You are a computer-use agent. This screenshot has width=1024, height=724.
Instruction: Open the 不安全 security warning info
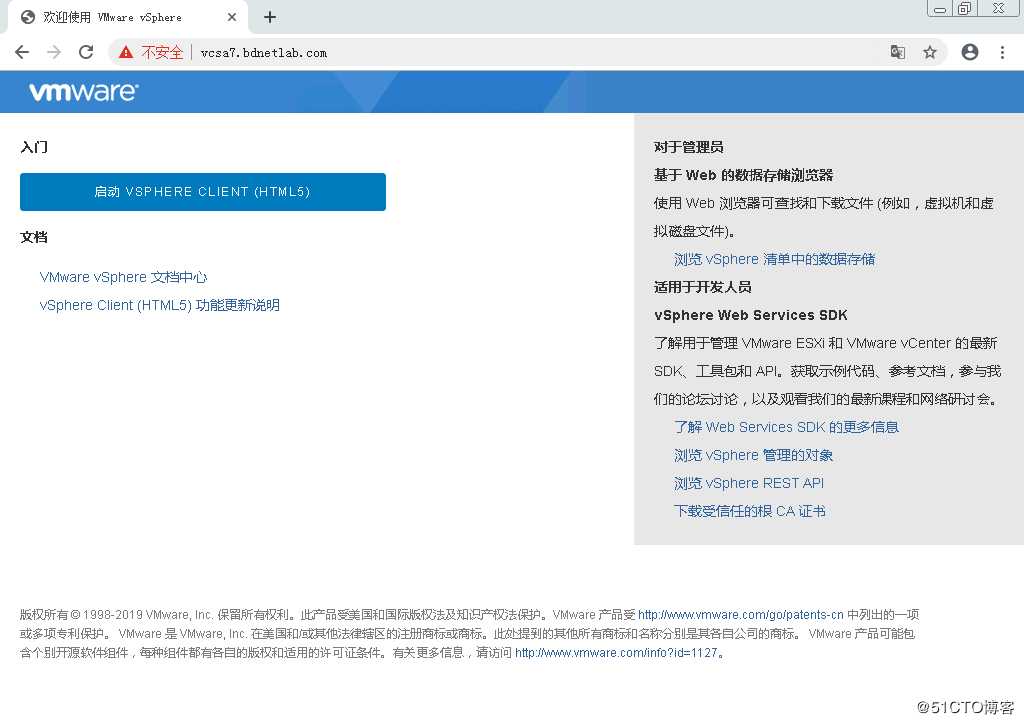151,52
